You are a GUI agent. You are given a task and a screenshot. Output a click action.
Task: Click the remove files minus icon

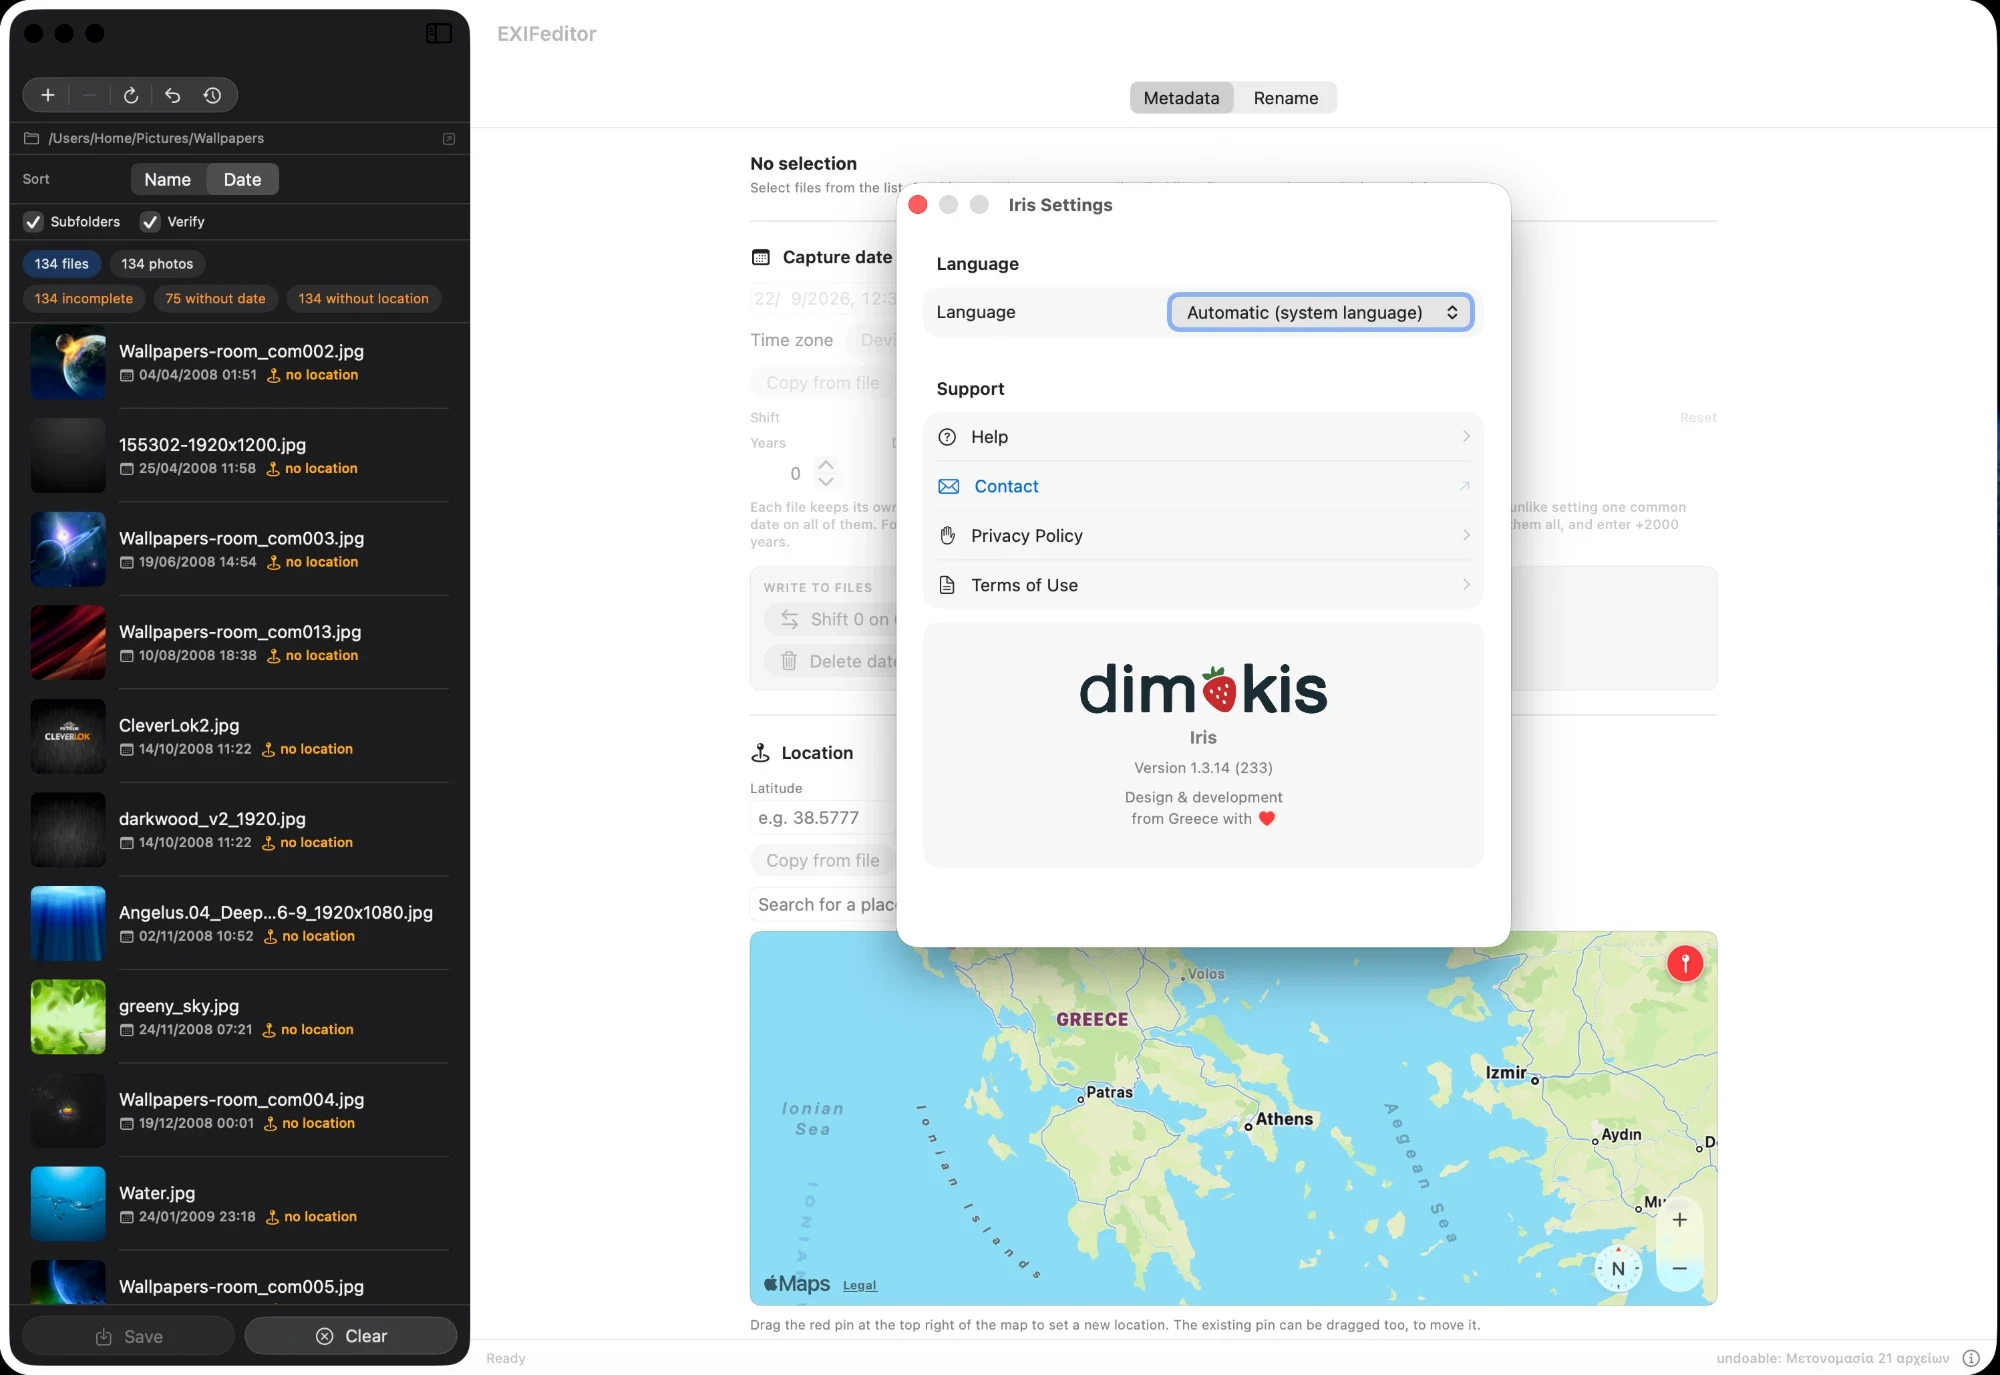coord(89,95)
